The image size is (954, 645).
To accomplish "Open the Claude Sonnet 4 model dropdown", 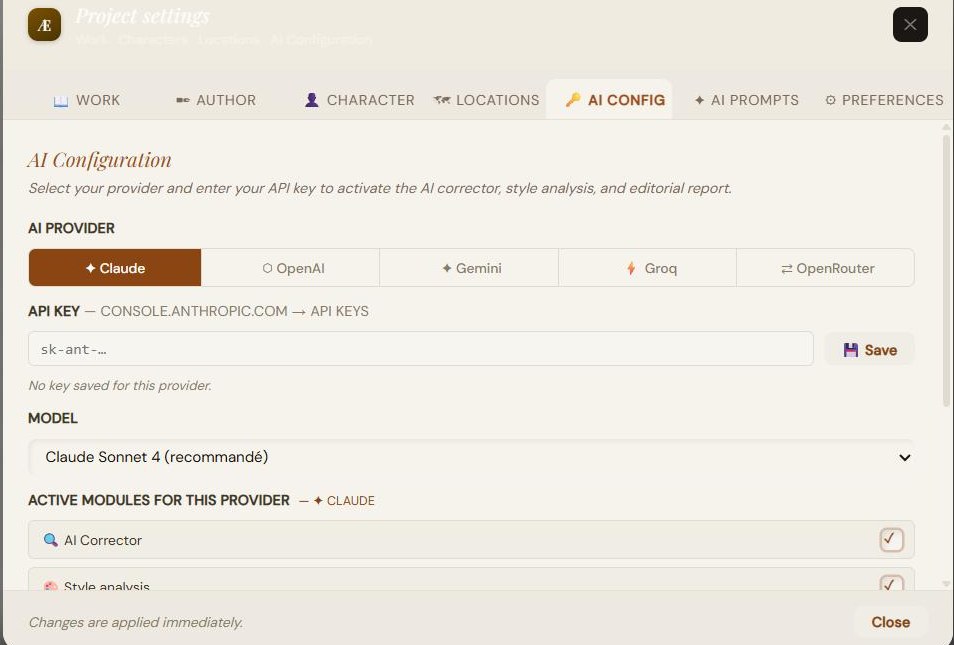I will pyautogui.click(x=471, y=457).
